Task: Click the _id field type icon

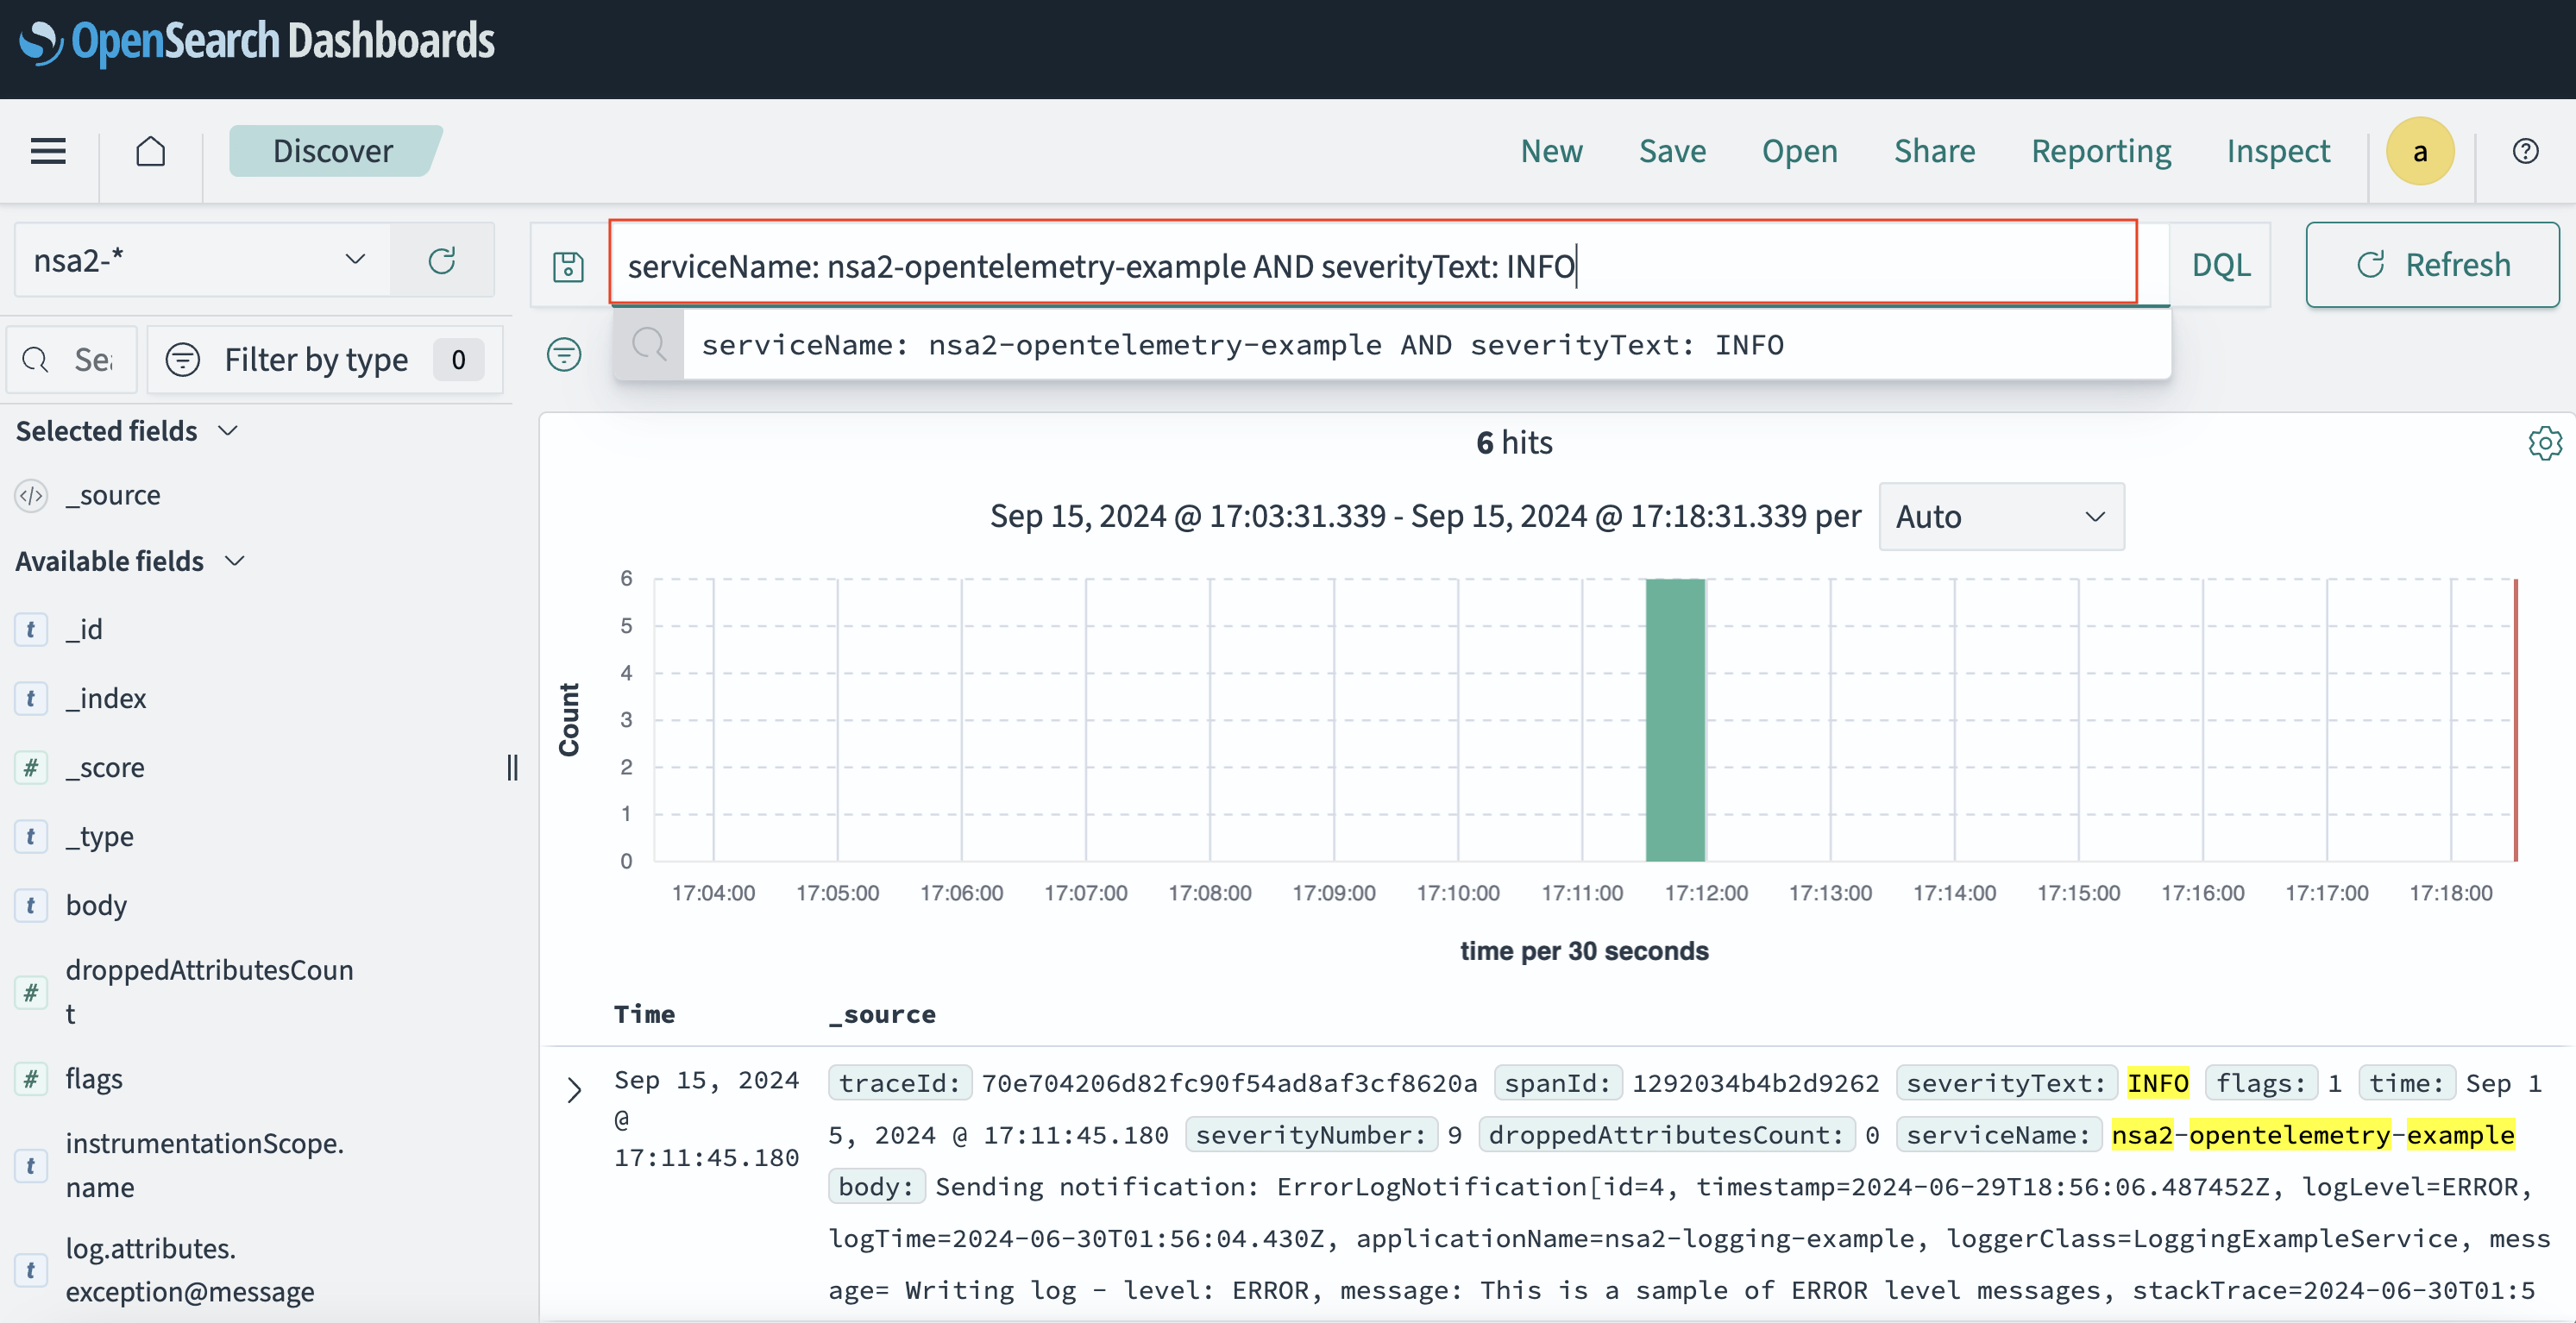Action: (31, 630)
